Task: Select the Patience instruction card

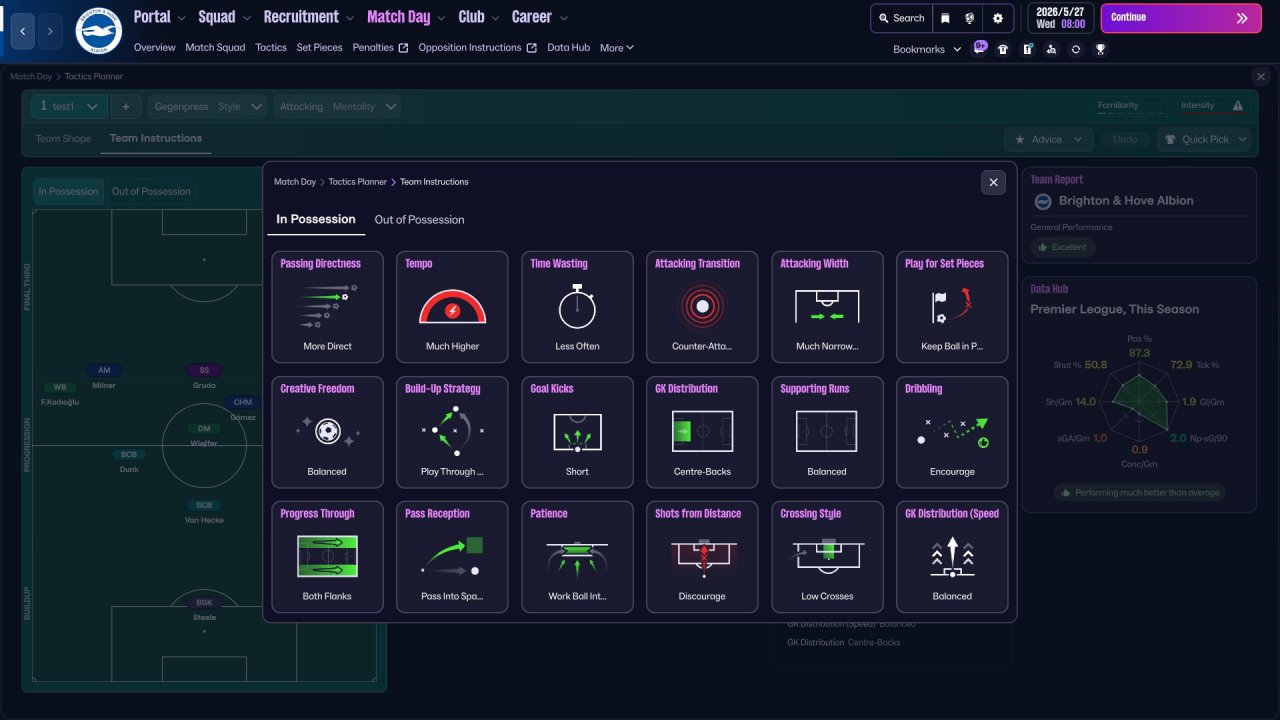Action: [577, 557]
